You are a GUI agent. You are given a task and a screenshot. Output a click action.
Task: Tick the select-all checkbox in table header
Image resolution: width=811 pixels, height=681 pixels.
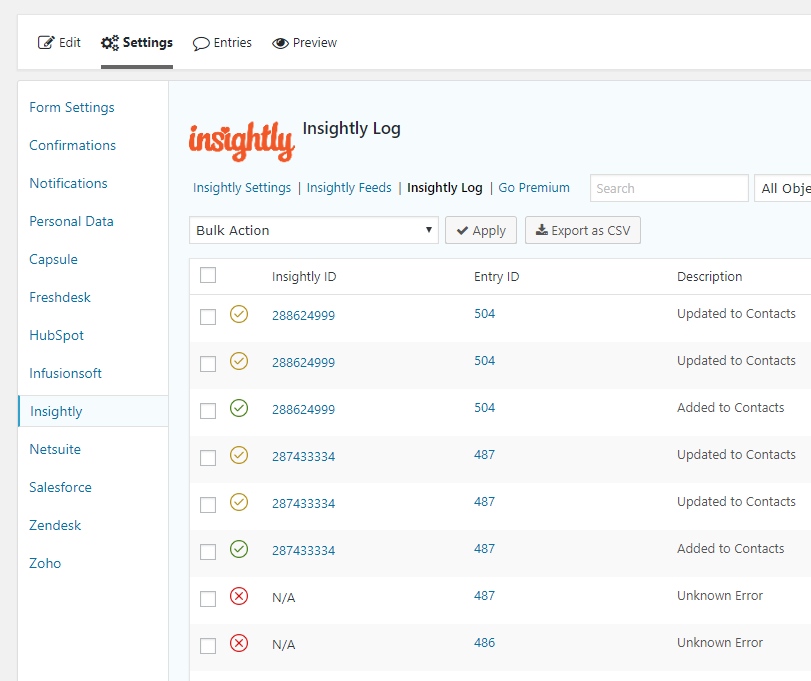coord(208,275)
